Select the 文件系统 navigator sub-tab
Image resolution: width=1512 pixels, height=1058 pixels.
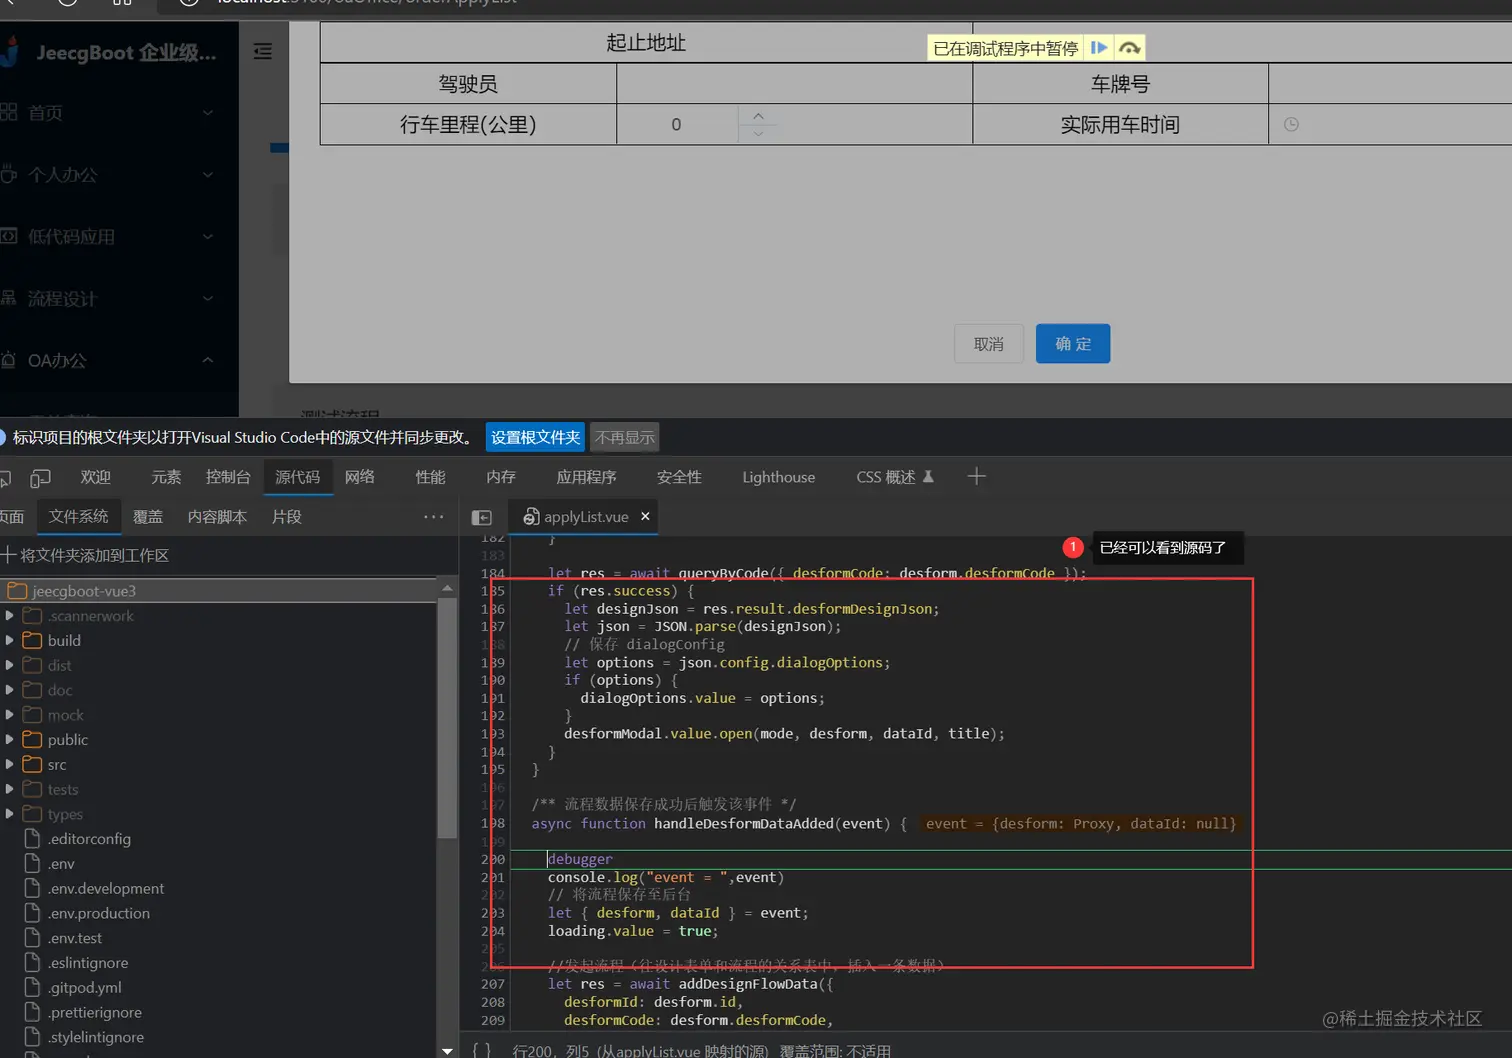tap(78, 516)
